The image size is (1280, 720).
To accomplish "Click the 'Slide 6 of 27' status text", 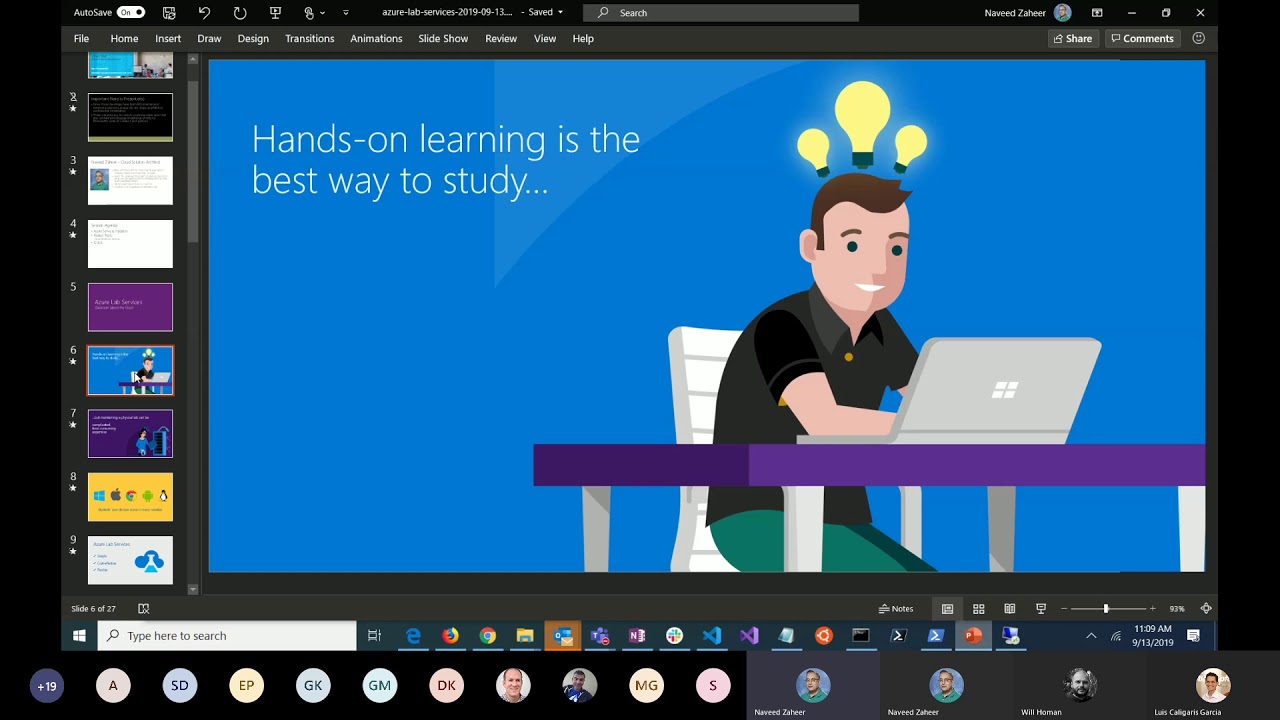I will coord(93,608).
